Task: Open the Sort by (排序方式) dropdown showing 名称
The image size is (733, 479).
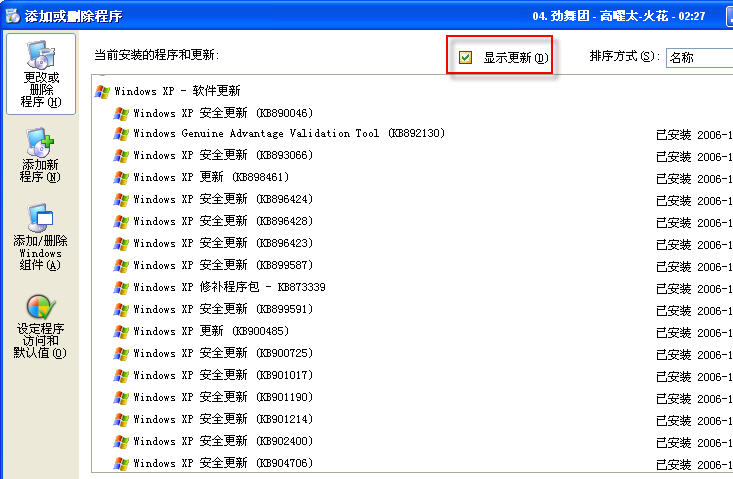Action: (699, 57)
